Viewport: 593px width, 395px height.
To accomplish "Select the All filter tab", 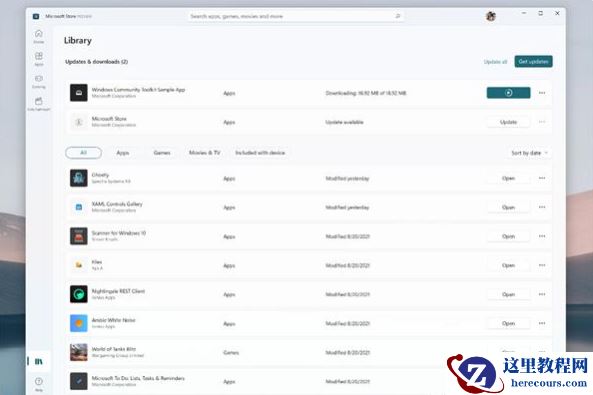I will coord(84,152).
